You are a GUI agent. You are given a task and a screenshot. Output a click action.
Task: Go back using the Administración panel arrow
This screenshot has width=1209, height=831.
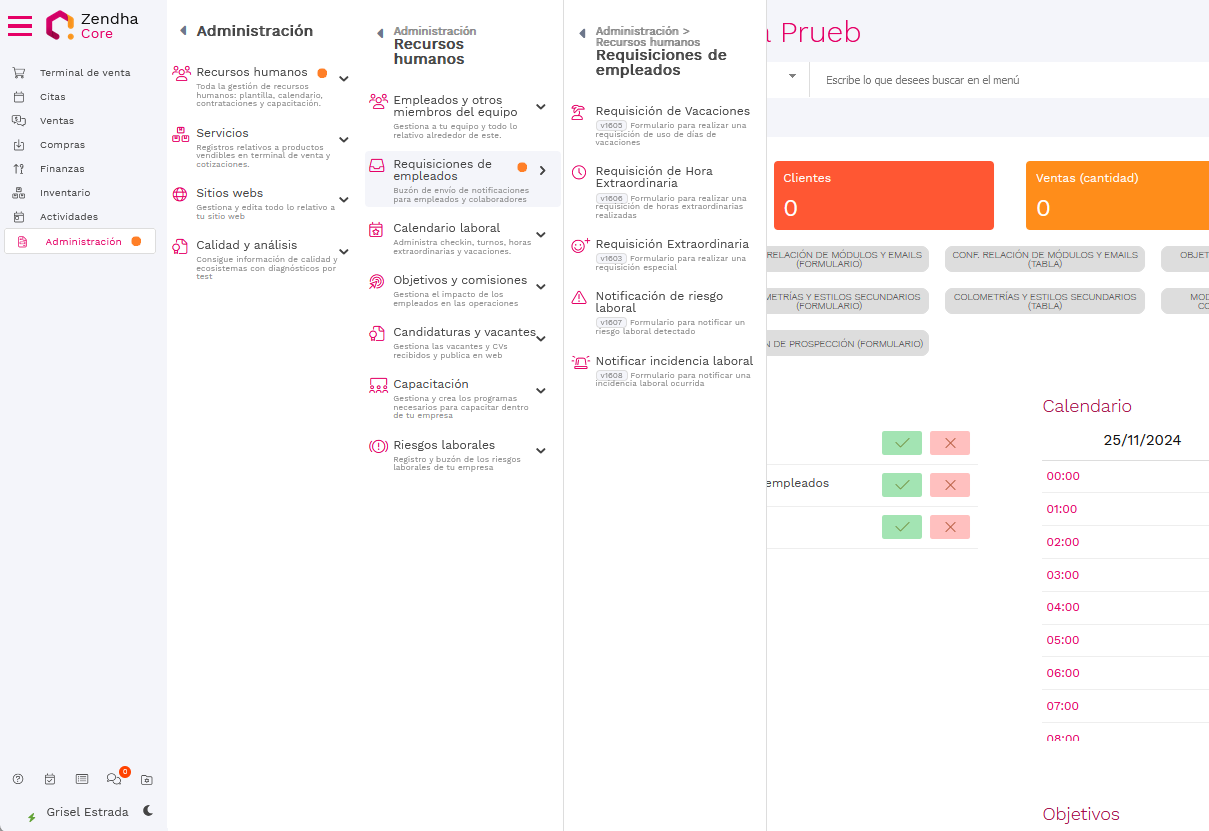(x=183, y=31)
